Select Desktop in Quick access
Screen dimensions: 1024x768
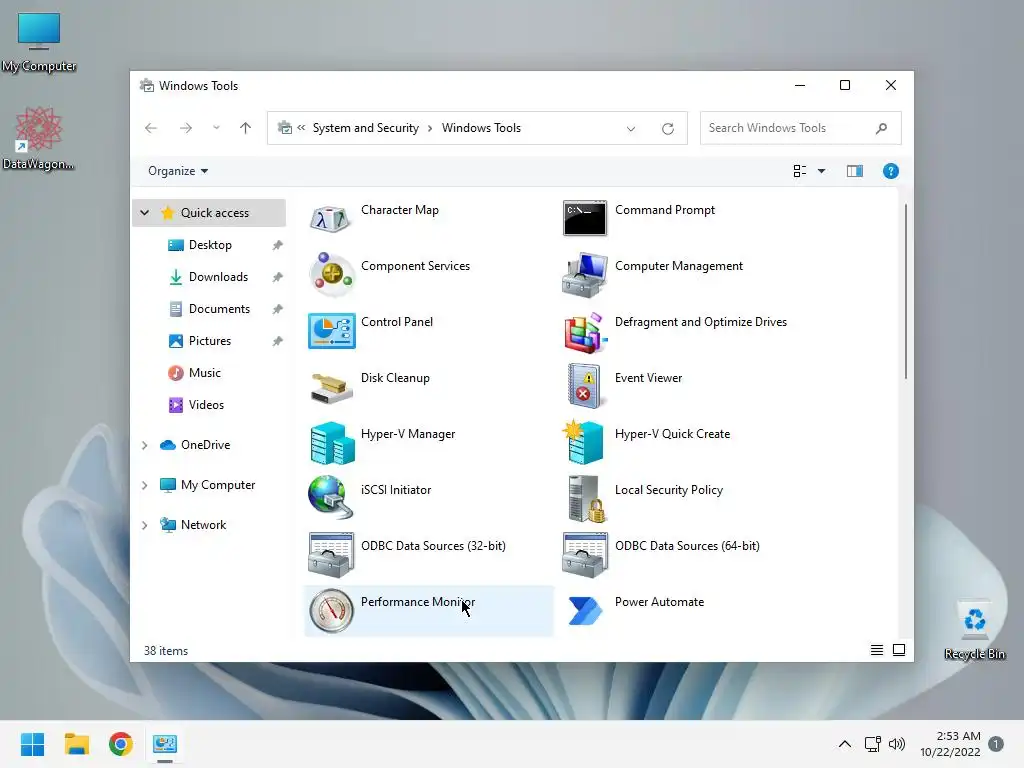209,245
